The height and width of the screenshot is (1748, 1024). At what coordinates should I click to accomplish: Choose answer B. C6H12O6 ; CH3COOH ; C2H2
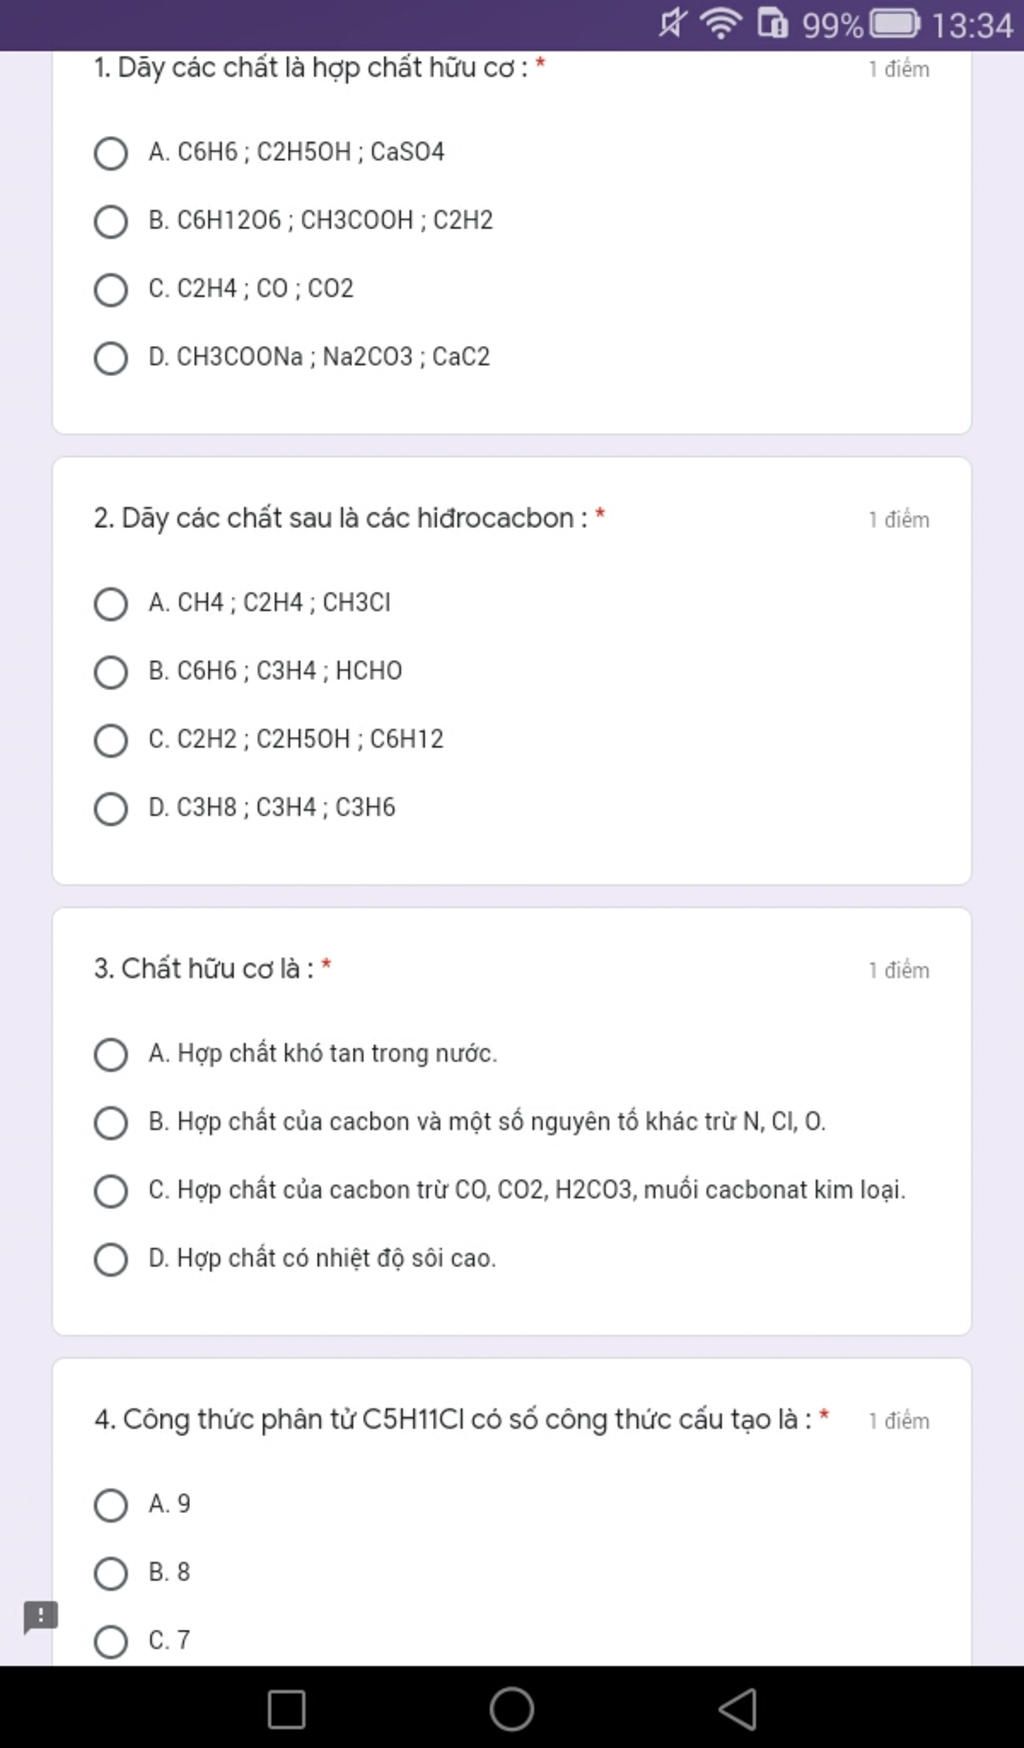293,220
